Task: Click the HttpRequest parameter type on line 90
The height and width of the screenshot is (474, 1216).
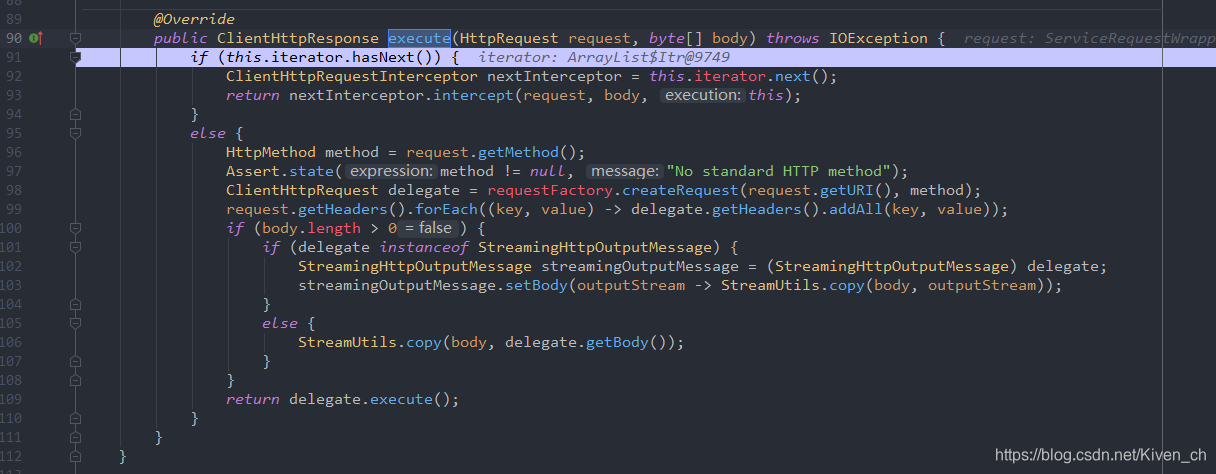Action: pos(509,38)
